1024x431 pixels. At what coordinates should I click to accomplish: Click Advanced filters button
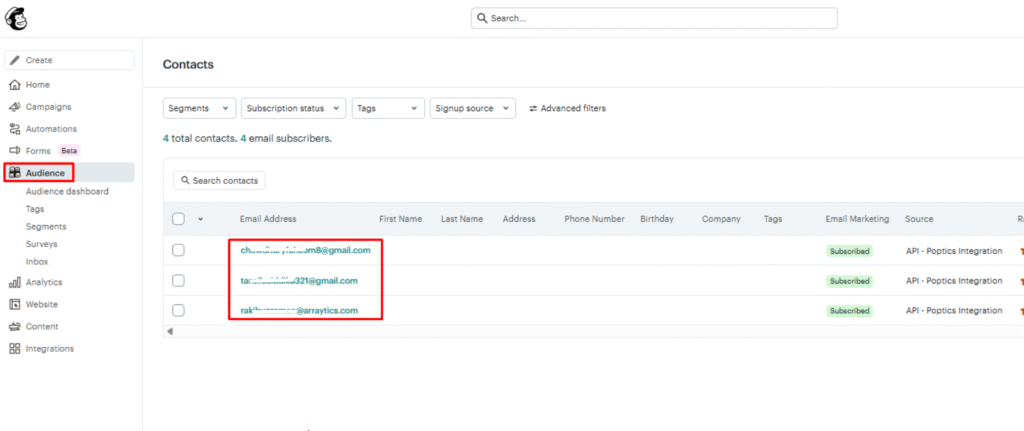pos(567,108)
